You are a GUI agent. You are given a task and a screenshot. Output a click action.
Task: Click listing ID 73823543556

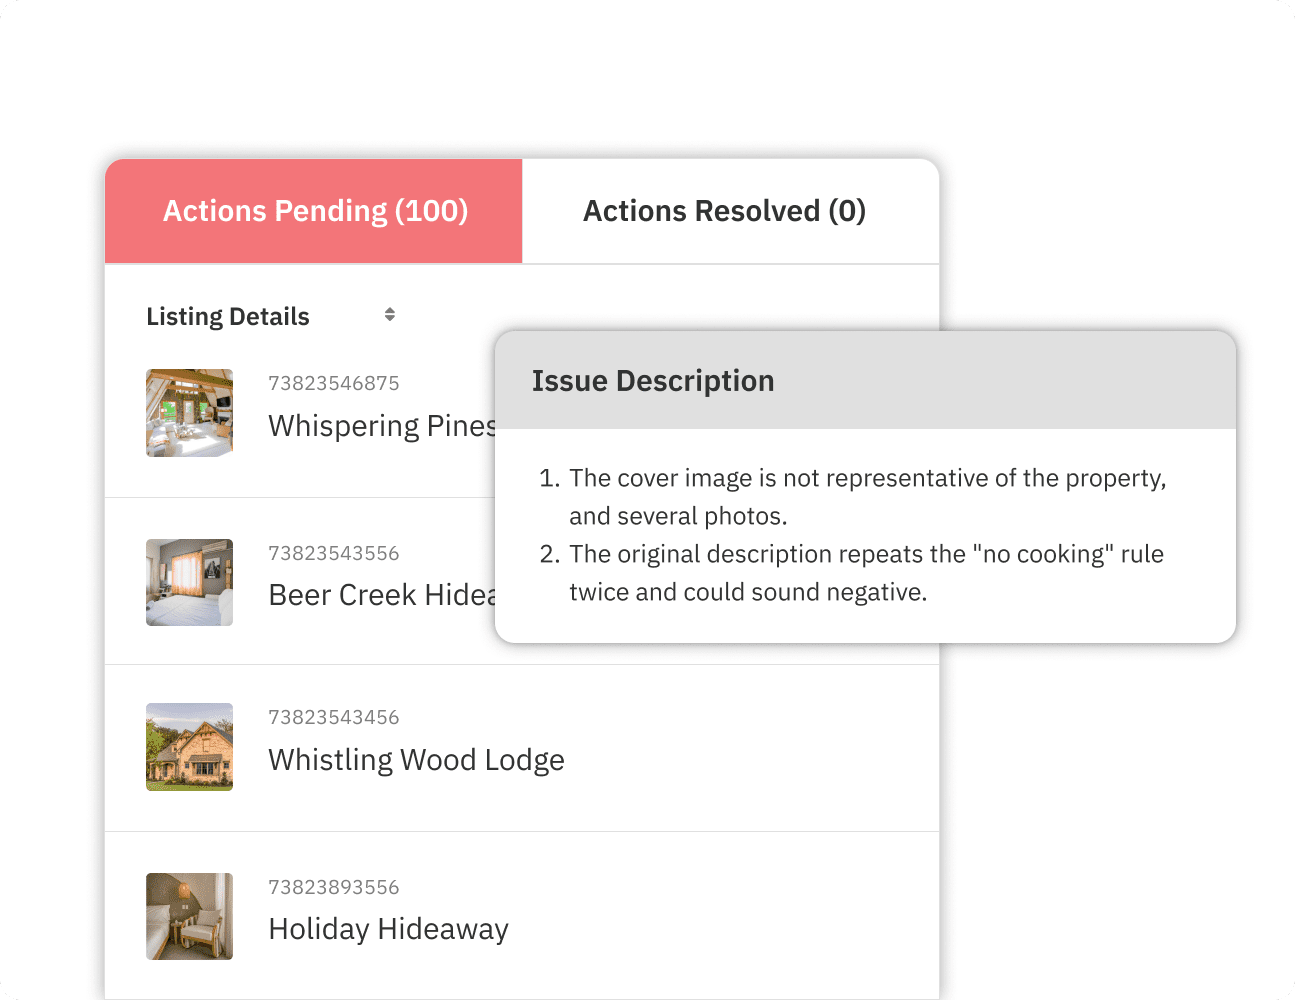tap(333, 553)
